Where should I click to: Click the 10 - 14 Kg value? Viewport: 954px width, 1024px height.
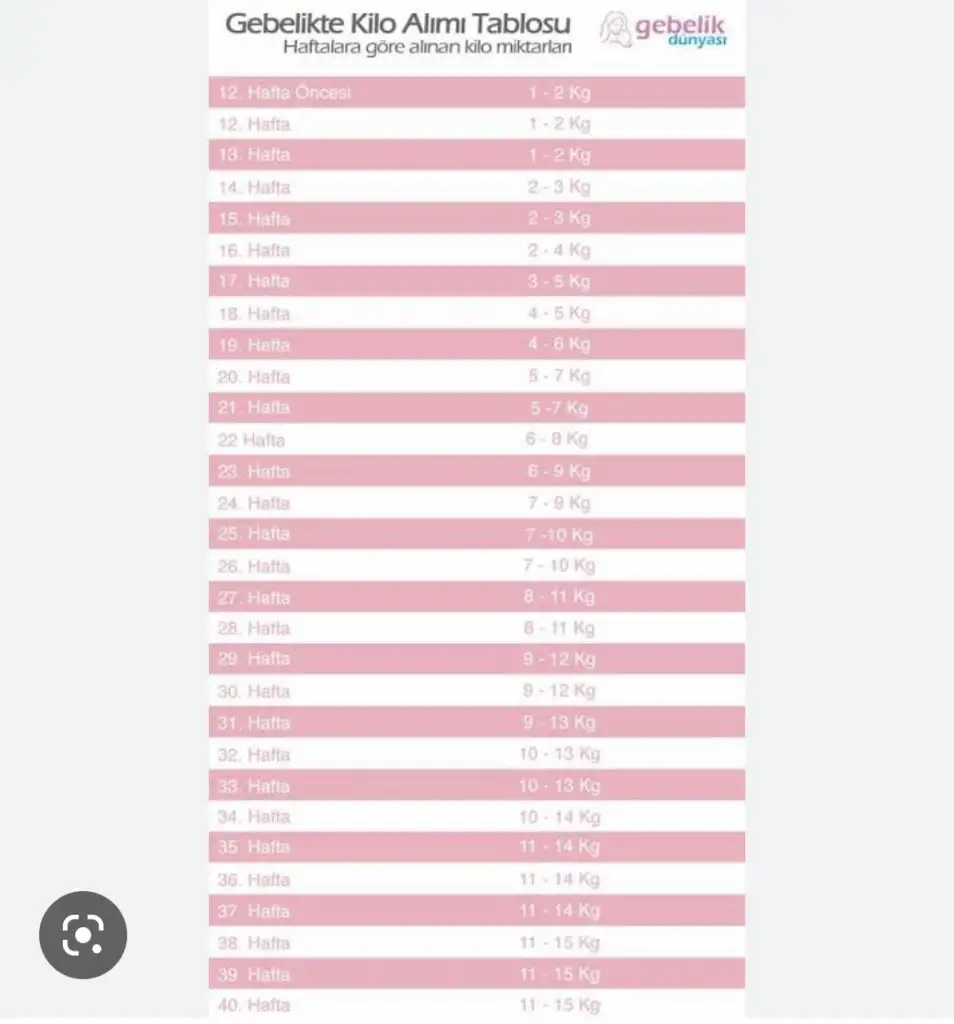click(x=559, y=817)
